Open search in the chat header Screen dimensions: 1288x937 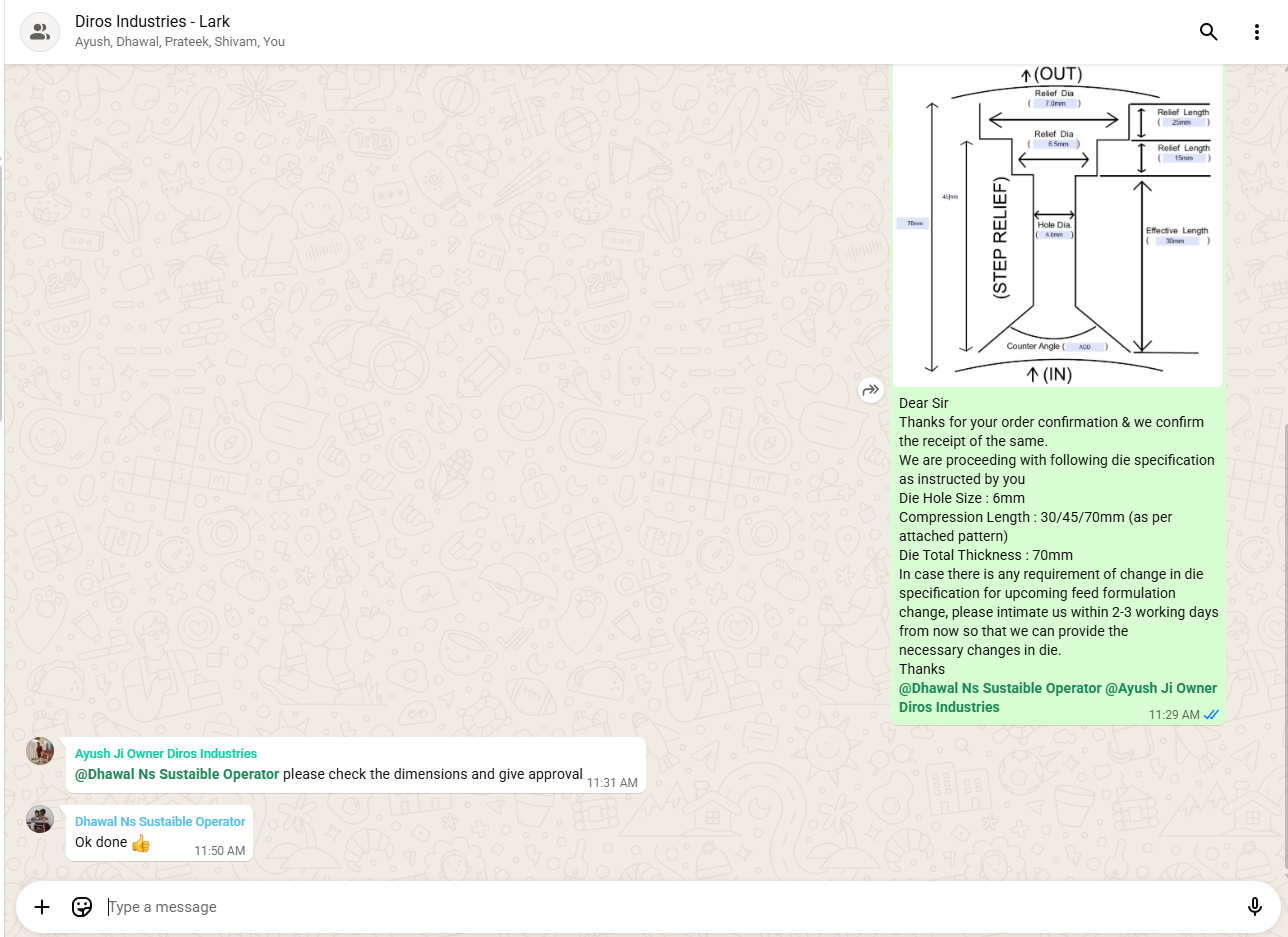pos(1208,32)
